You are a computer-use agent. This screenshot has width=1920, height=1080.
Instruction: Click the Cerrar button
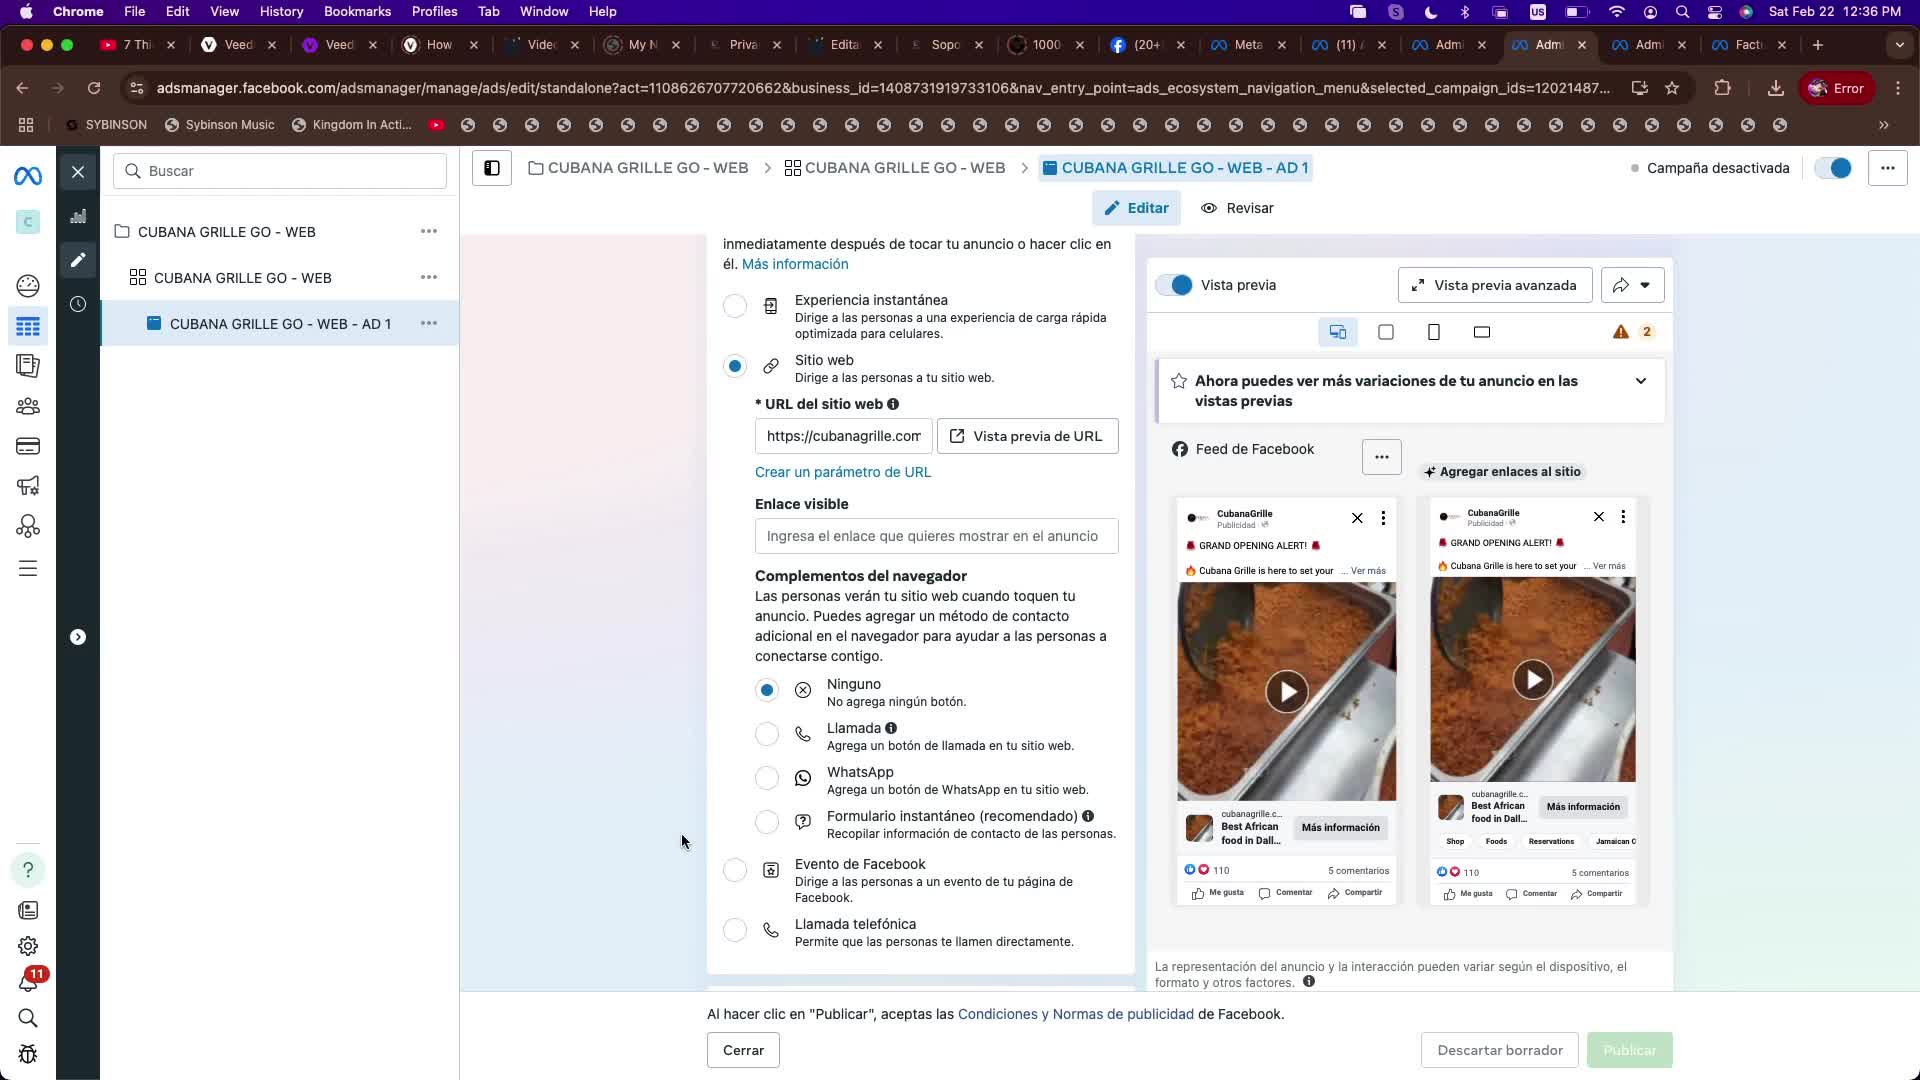click(743, 1050)
